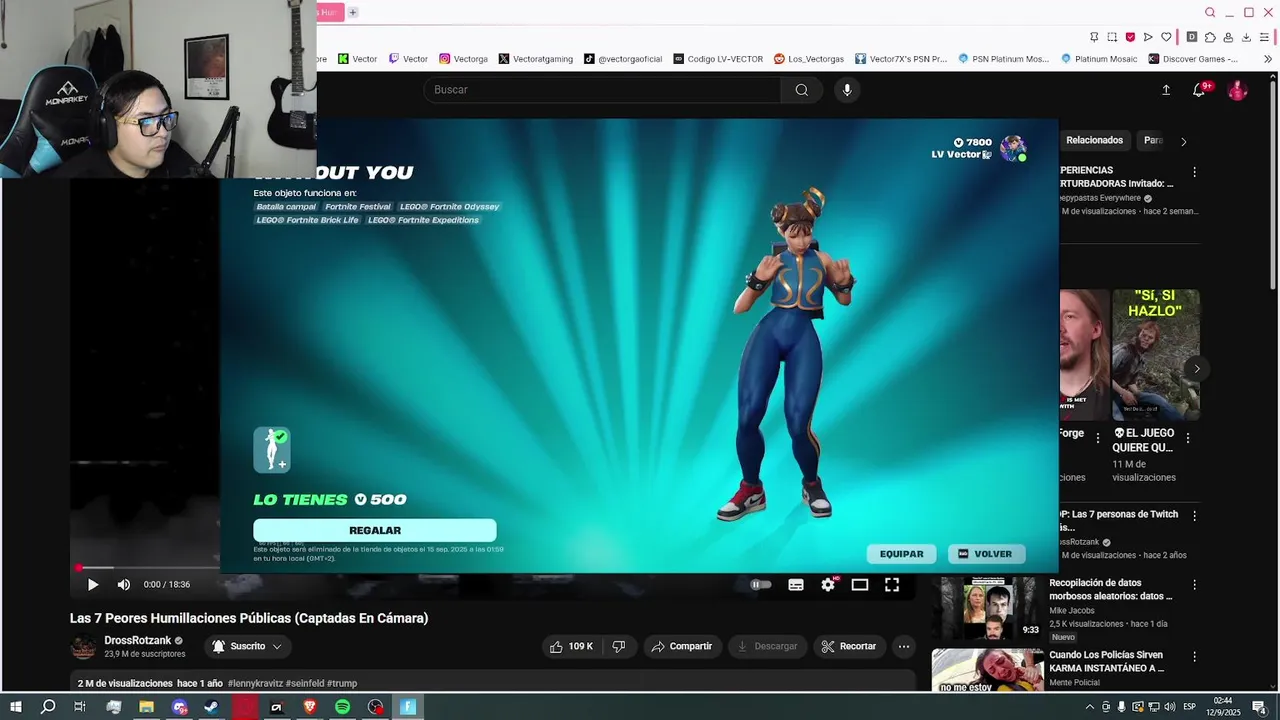
Task: Select the emote item icon in Fortnite shop
Action: click(272, 450)
